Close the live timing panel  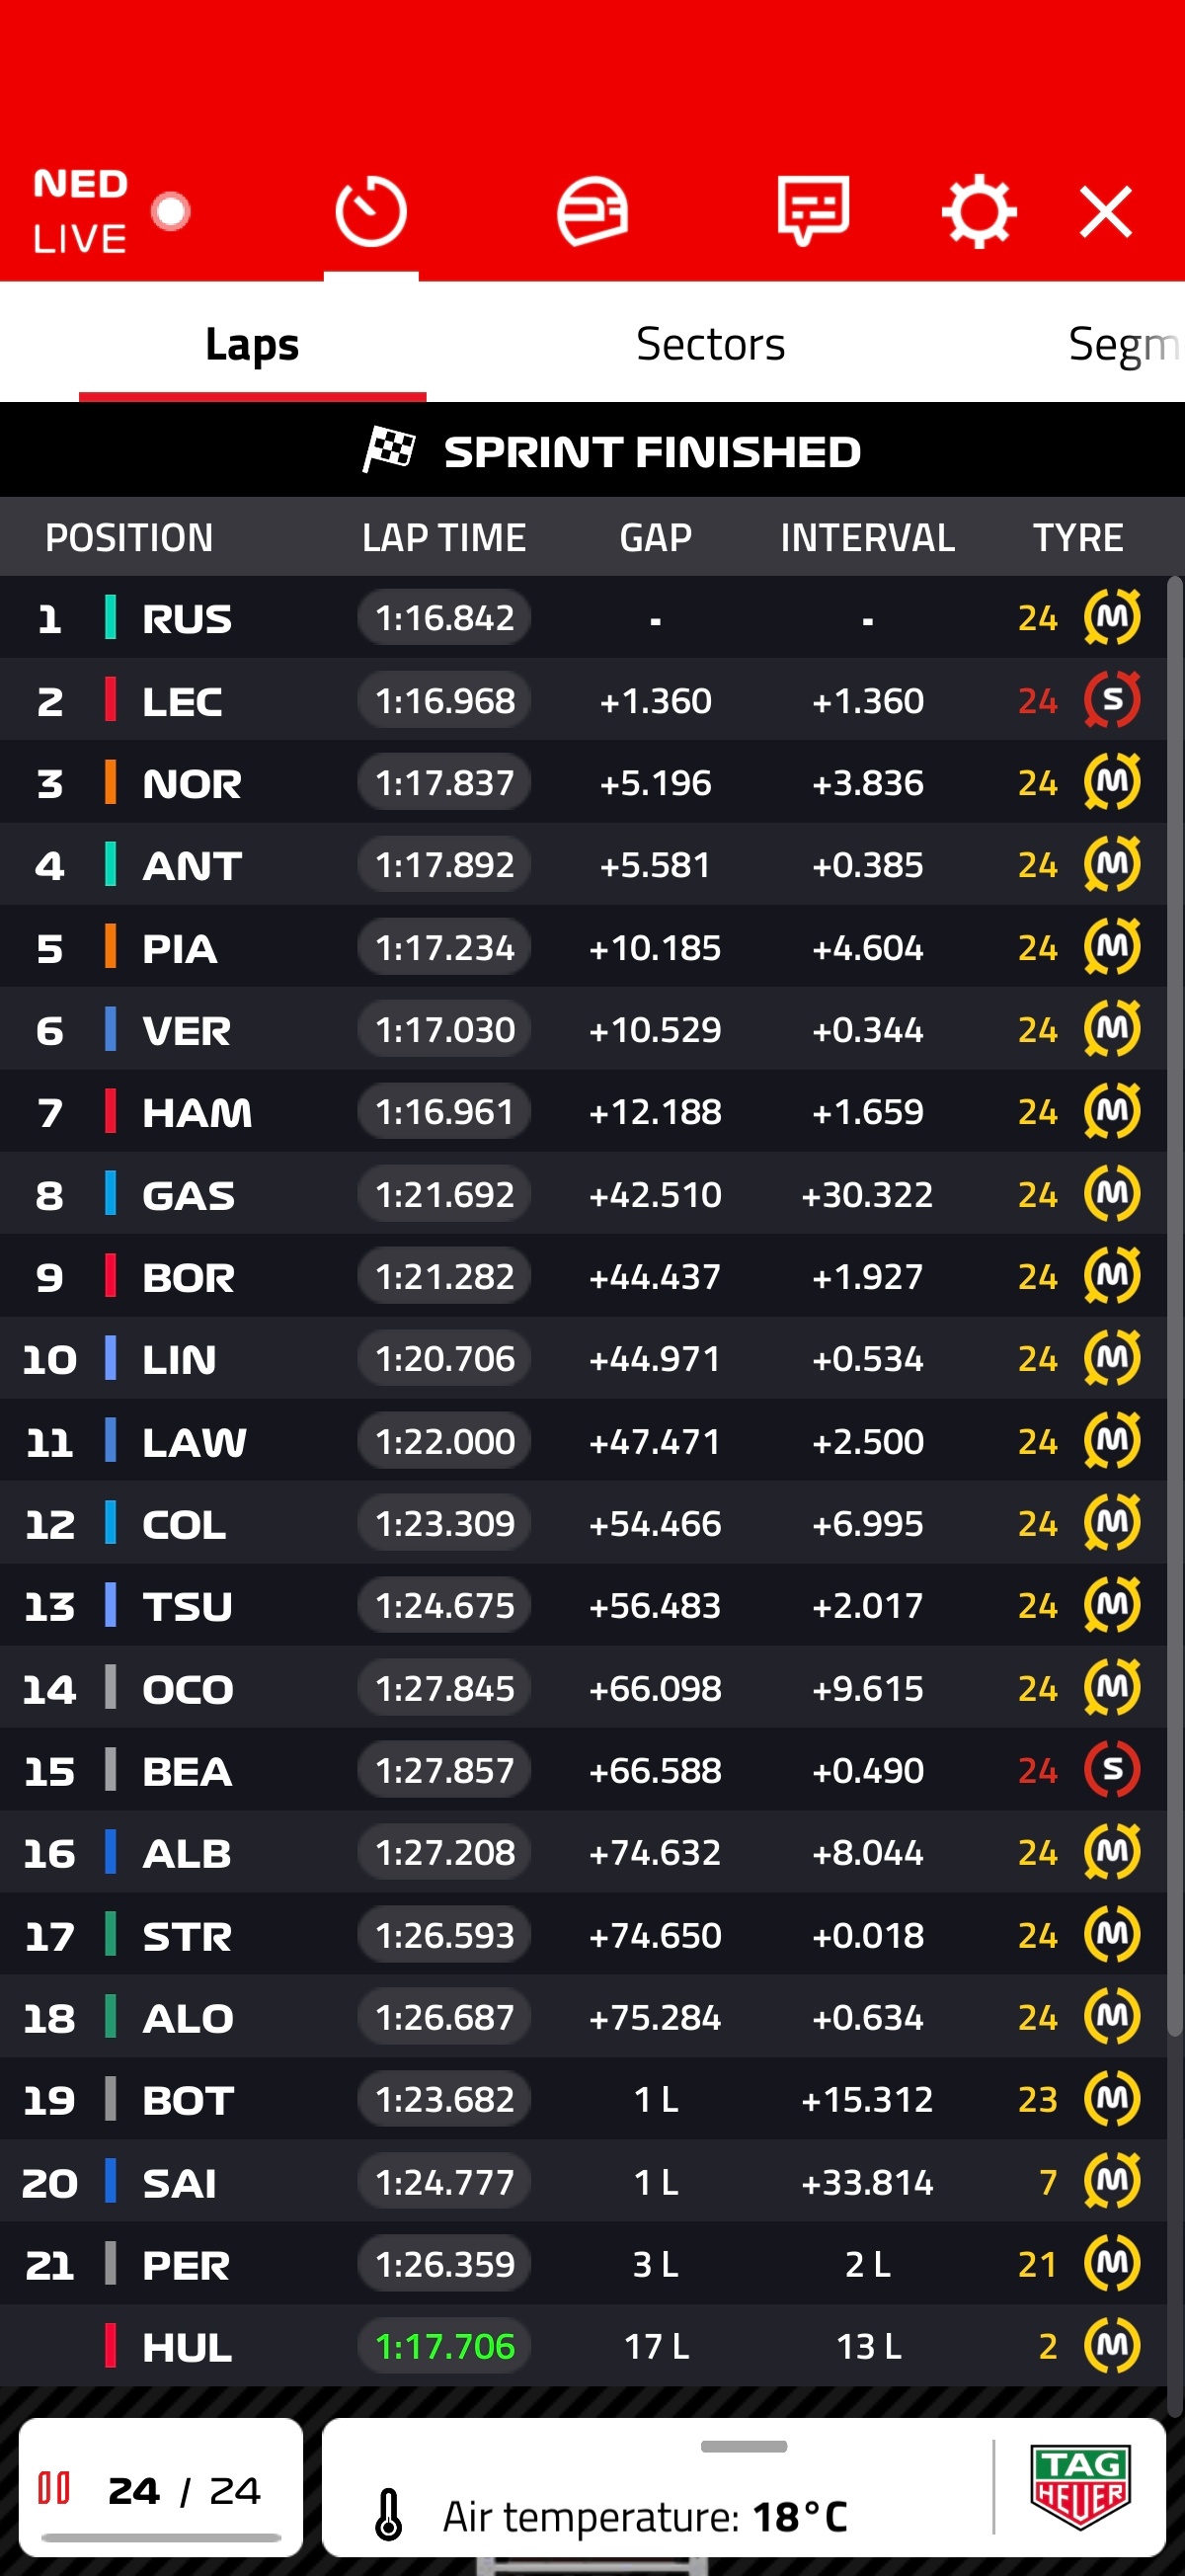1106,212
